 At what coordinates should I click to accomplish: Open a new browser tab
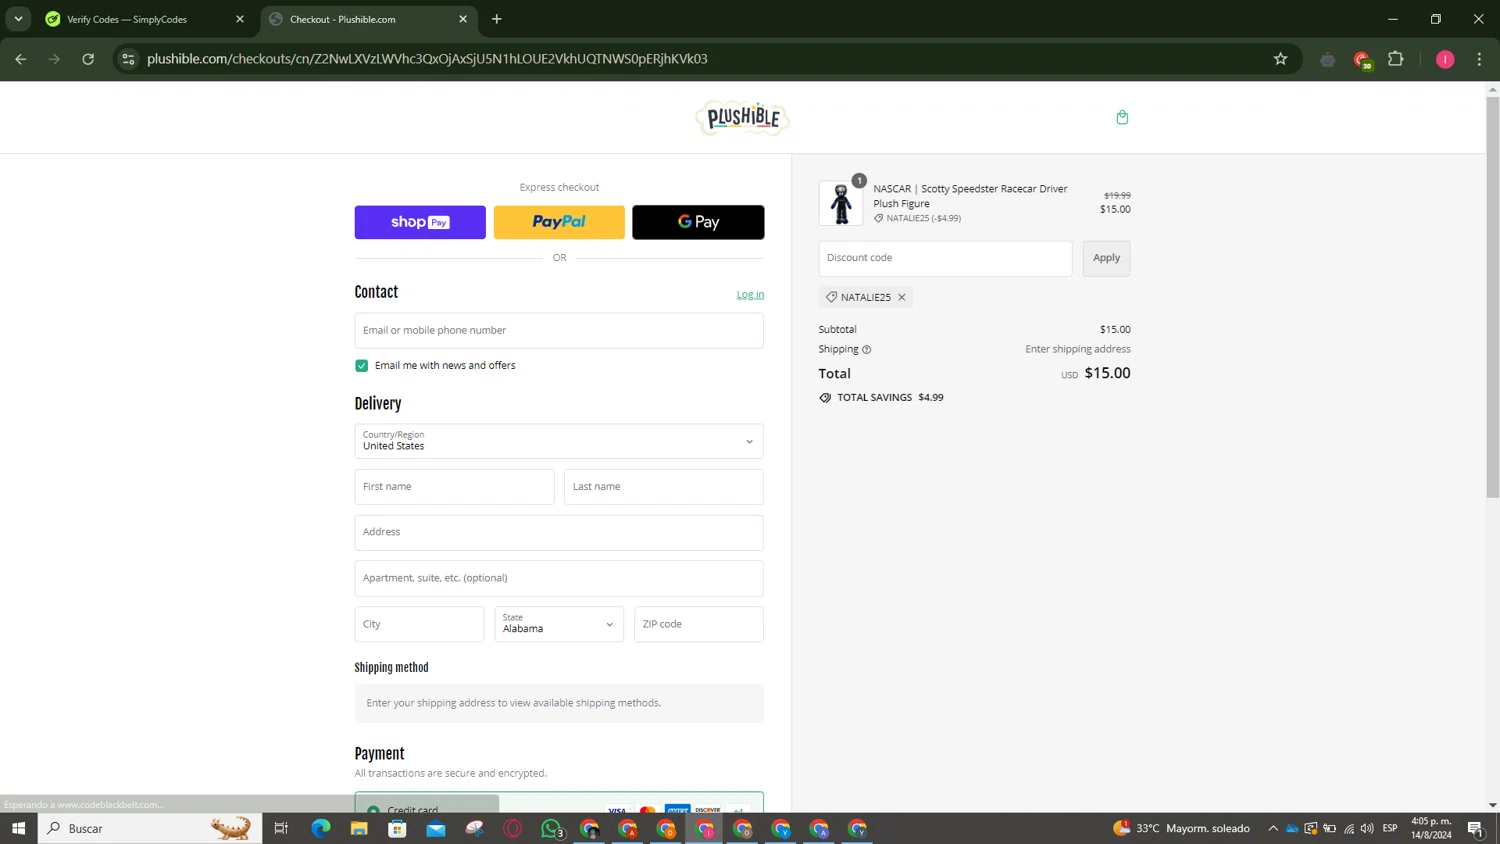tap(497, 19)
